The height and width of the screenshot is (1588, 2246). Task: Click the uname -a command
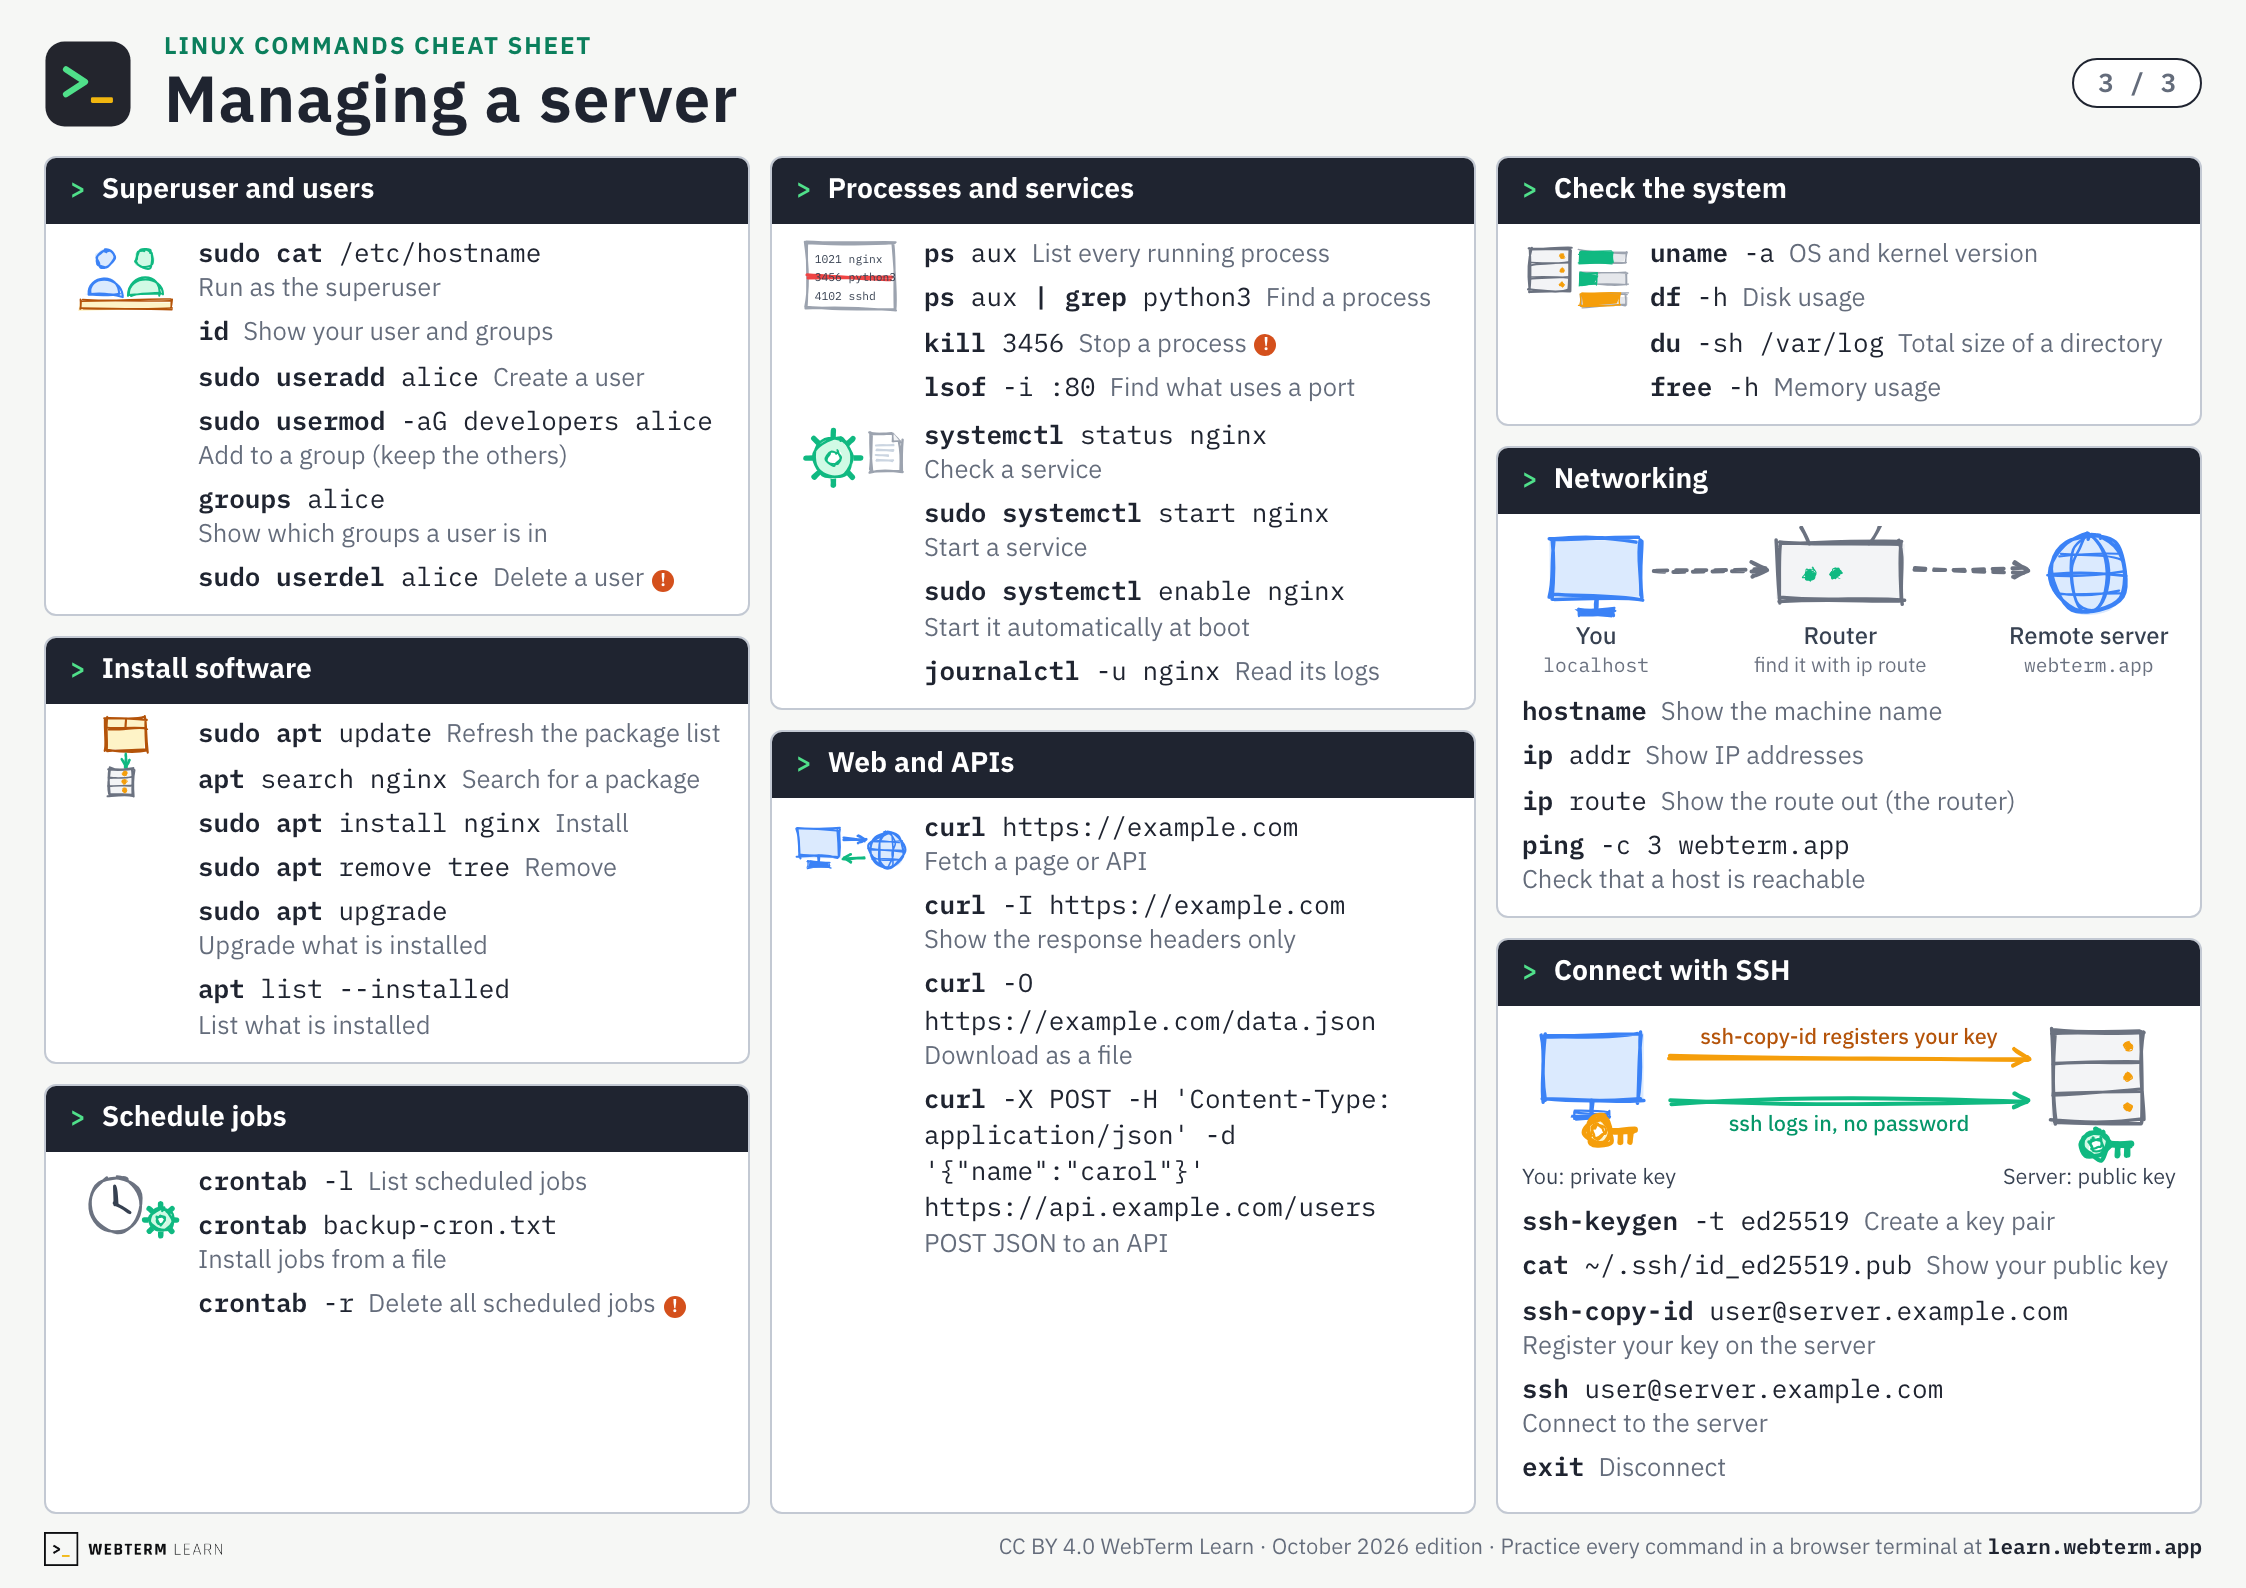click(x=1712, y=254)
